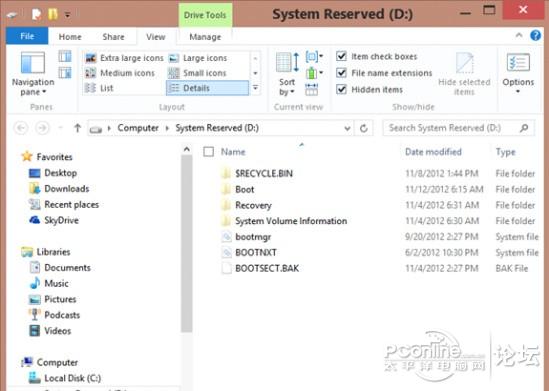Open the Manage tab under Drive Tools
The image size is (549, 391).
point(205,37)
